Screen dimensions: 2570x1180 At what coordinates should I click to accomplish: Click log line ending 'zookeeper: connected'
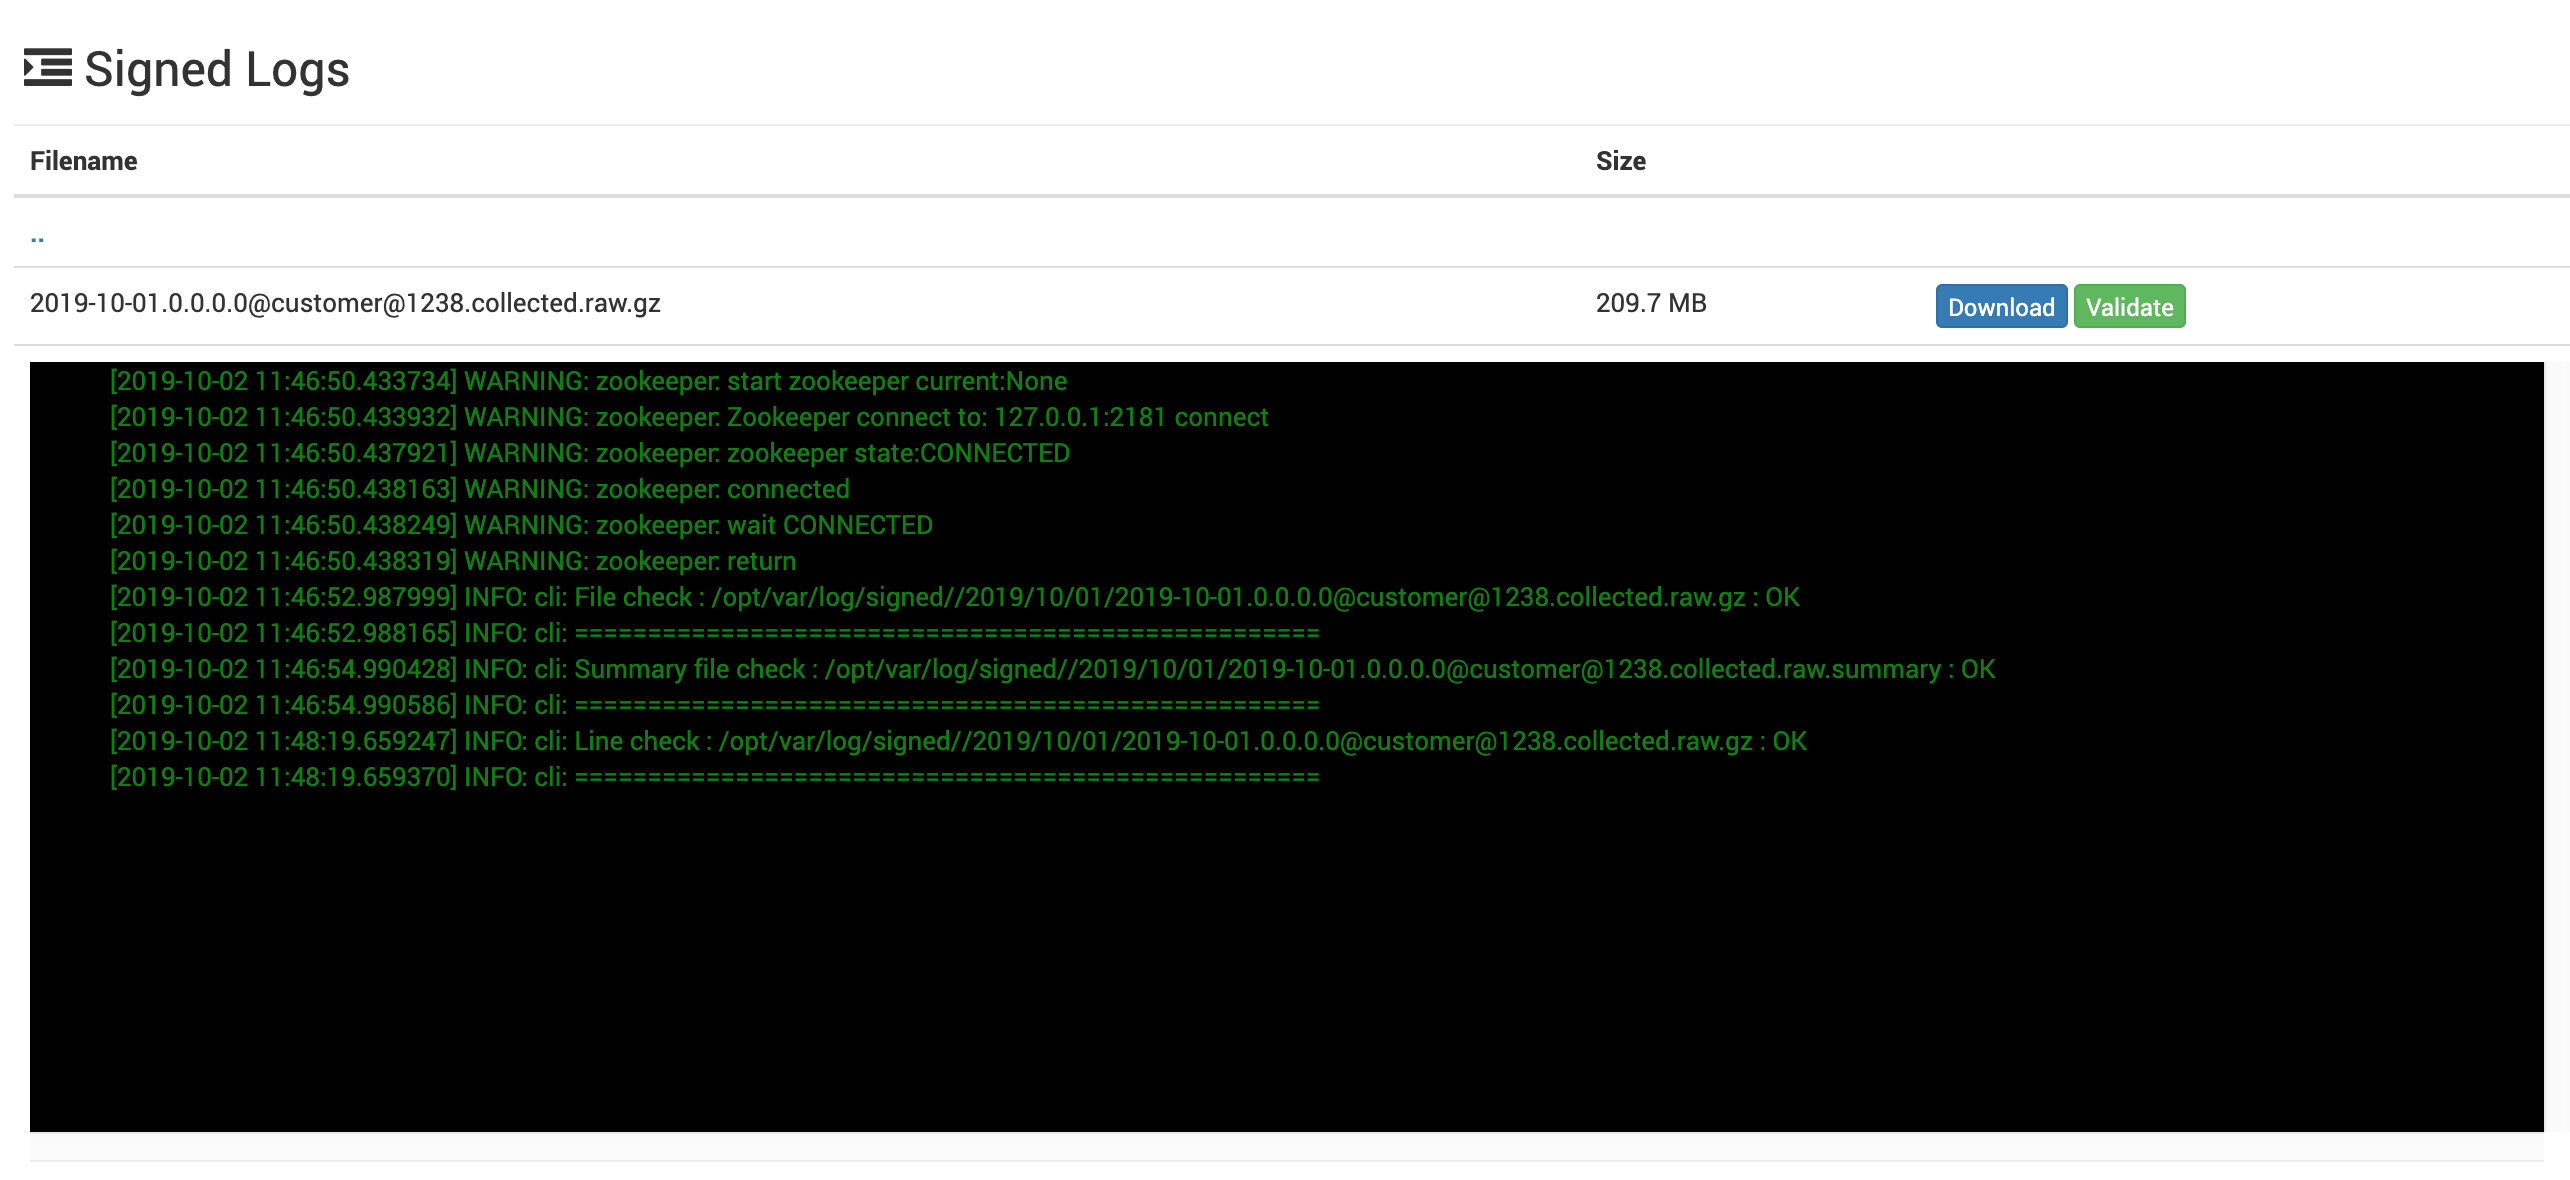480,489
